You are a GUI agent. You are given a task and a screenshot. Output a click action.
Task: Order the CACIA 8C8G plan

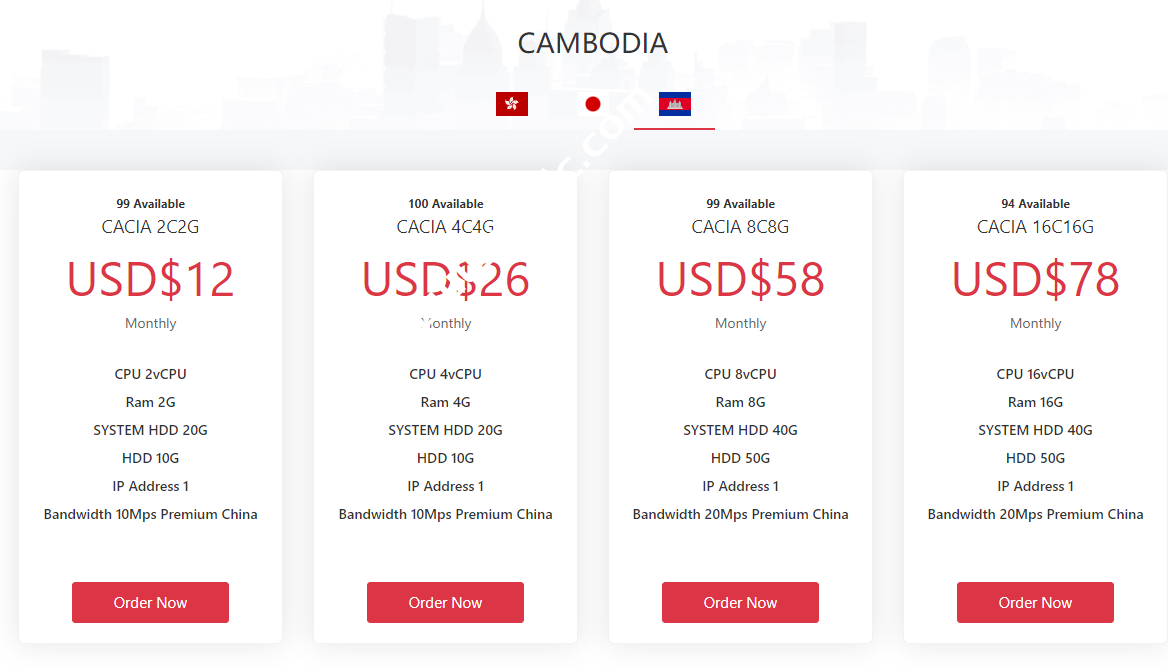[740, 602]
